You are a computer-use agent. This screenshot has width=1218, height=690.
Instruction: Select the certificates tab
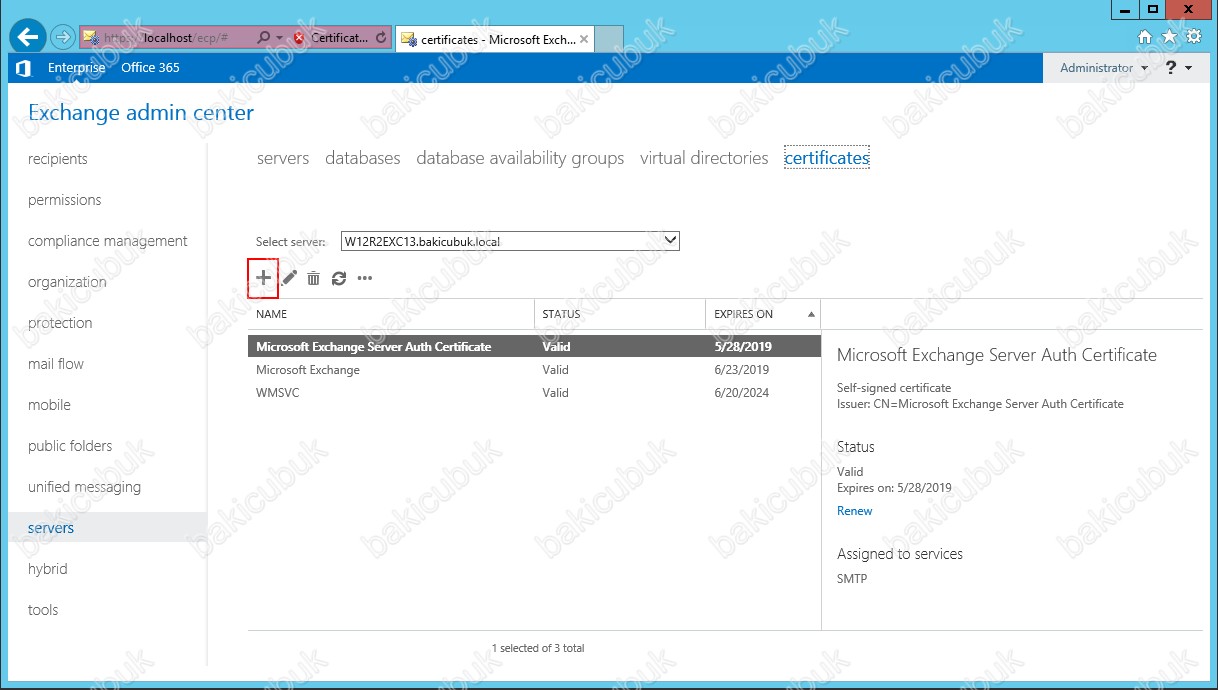[827, 158]
